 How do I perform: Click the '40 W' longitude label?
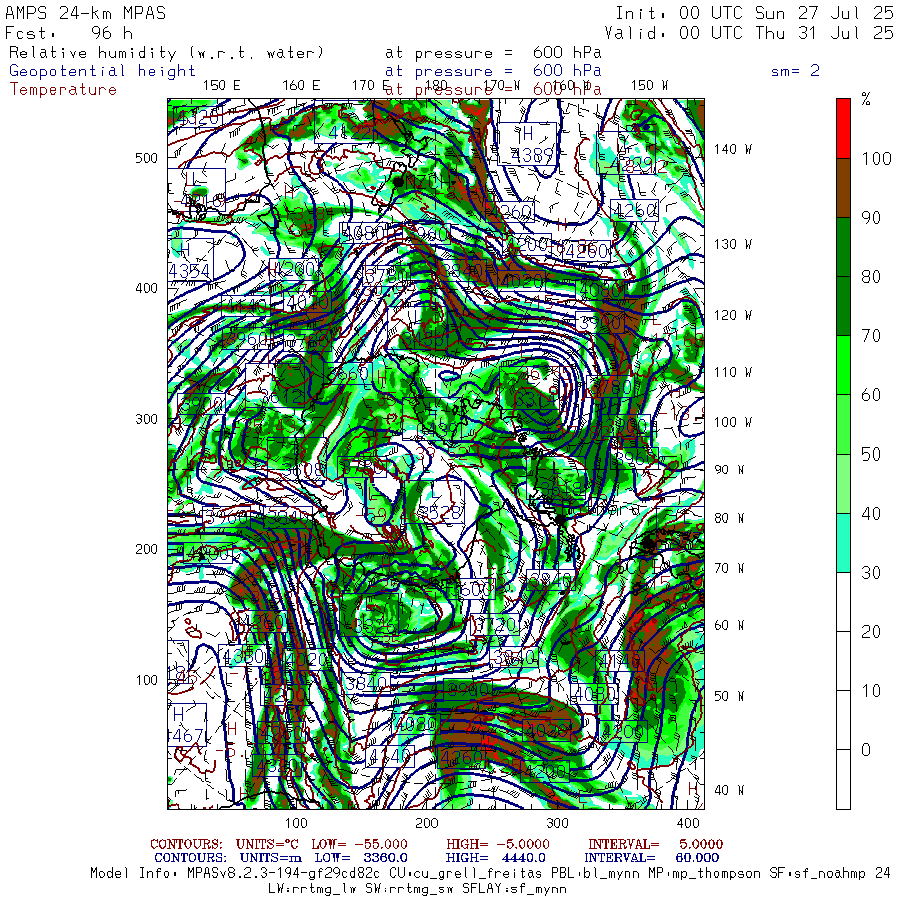pos(729,790)
